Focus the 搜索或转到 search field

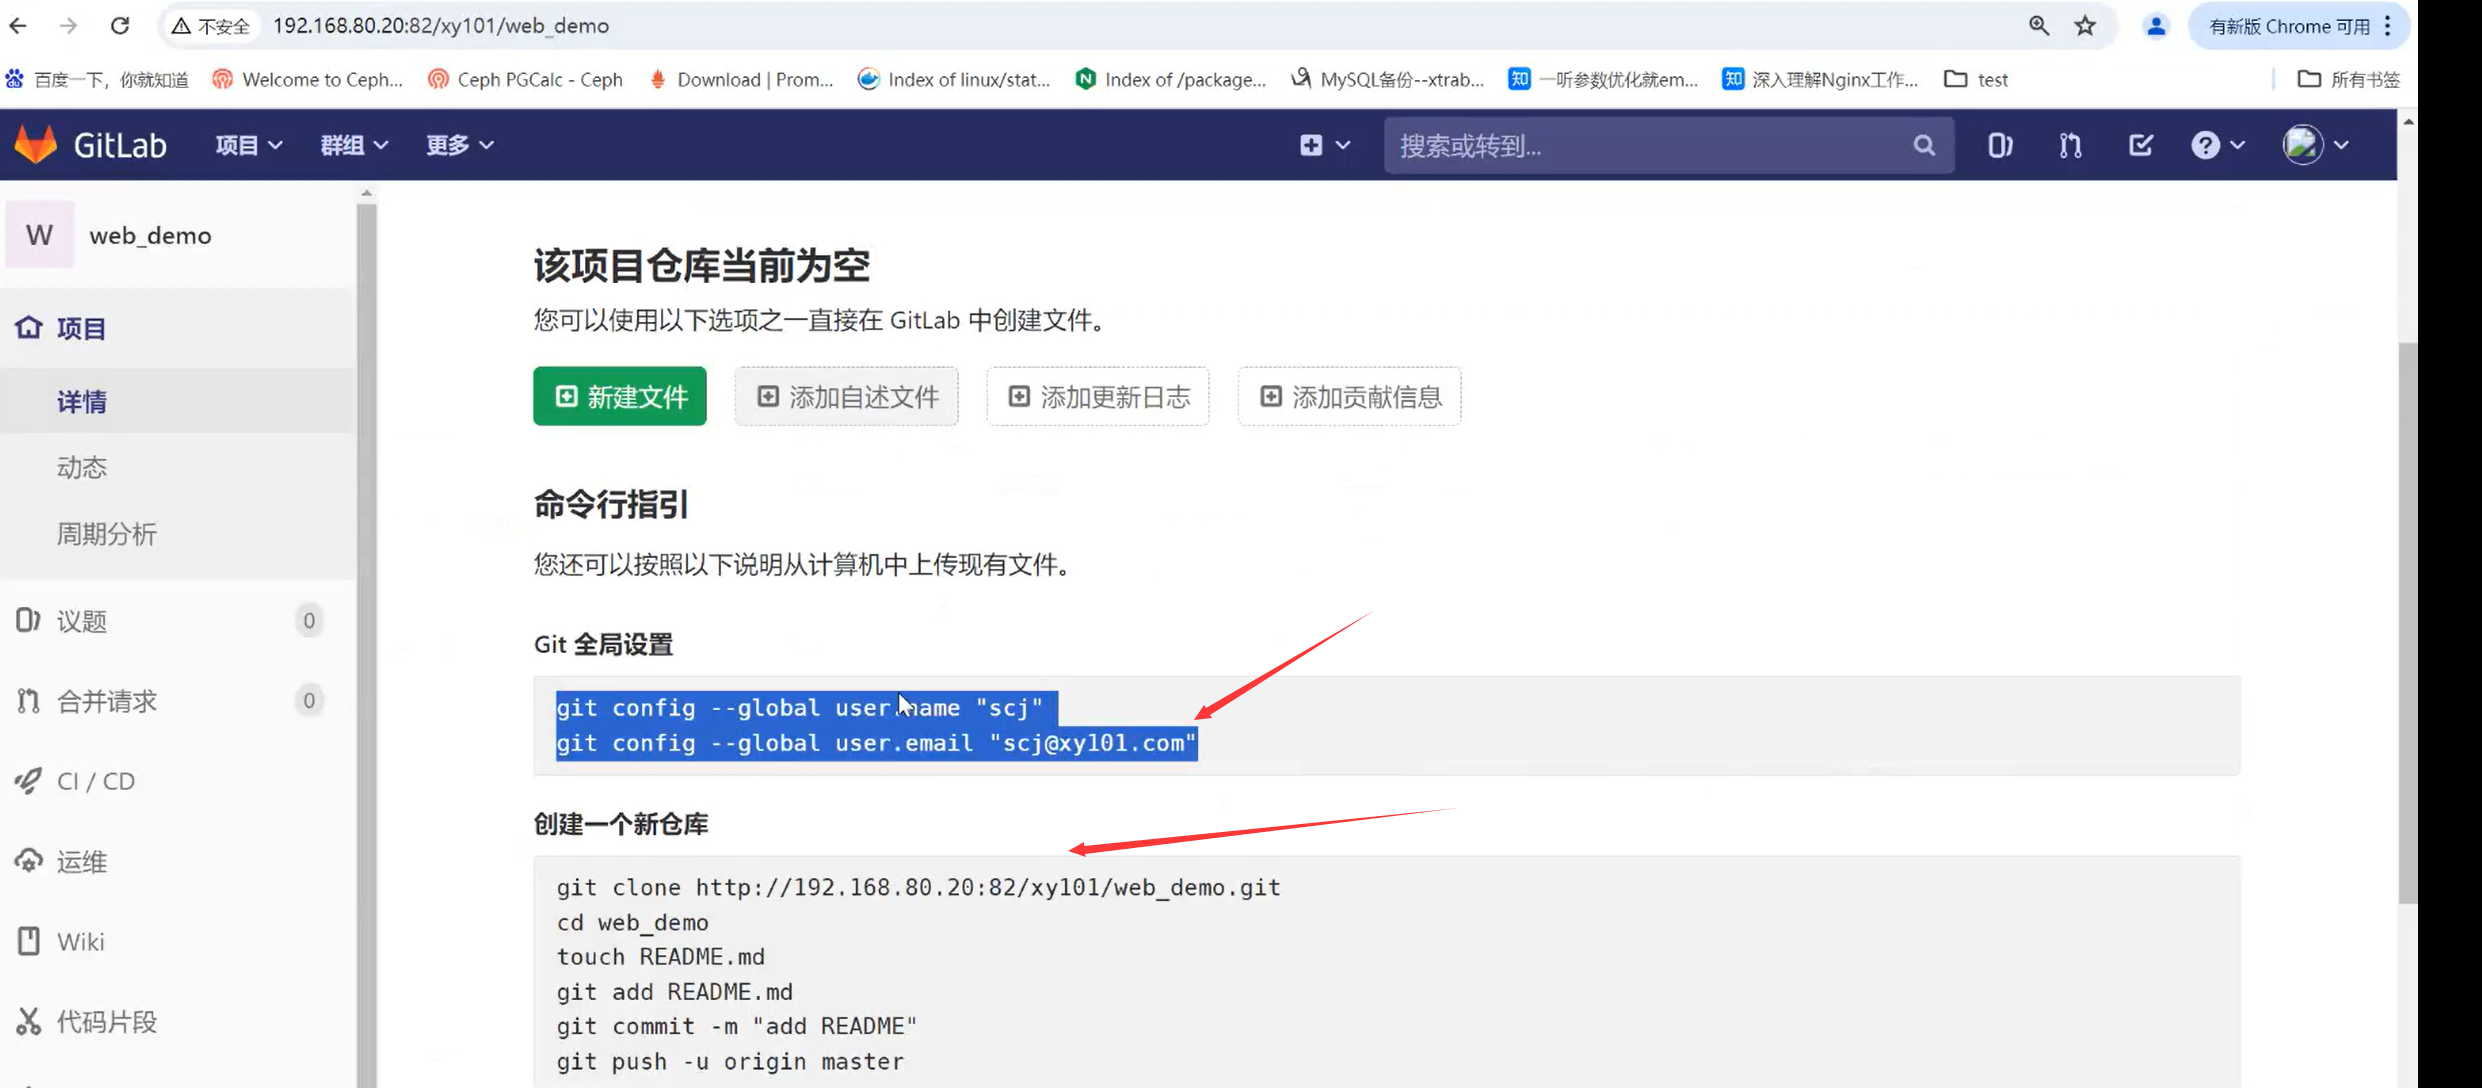[1650, 146]
